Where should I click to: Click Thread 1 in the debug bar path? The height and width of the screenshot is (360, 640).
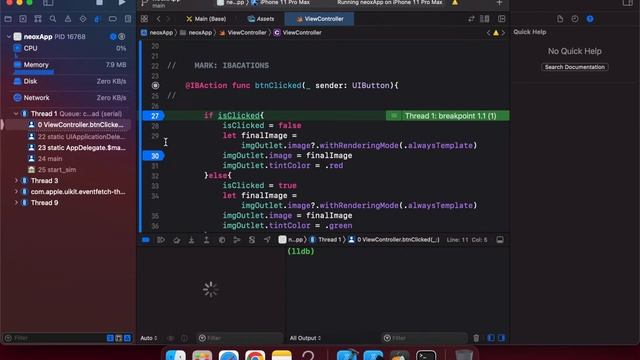(326, 240)
